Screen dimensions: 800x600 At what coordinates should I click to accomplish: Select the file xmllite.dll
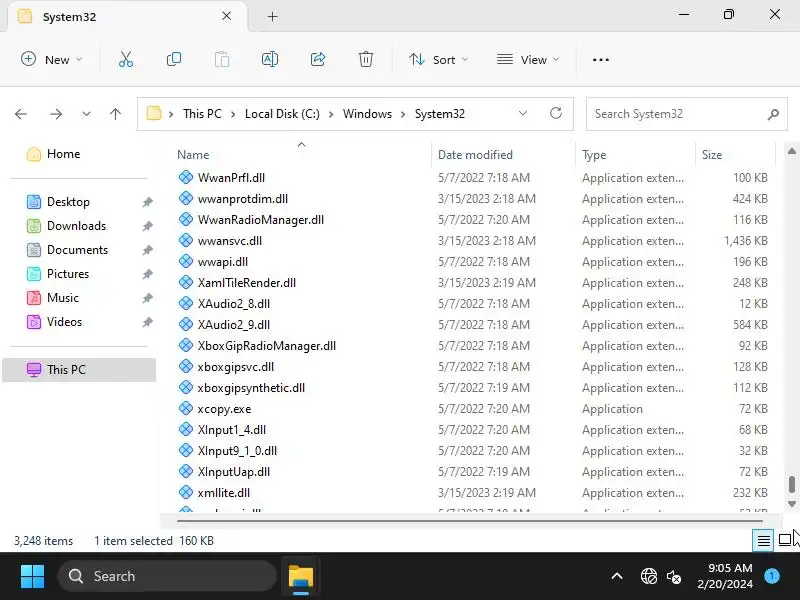coord(223,492)
